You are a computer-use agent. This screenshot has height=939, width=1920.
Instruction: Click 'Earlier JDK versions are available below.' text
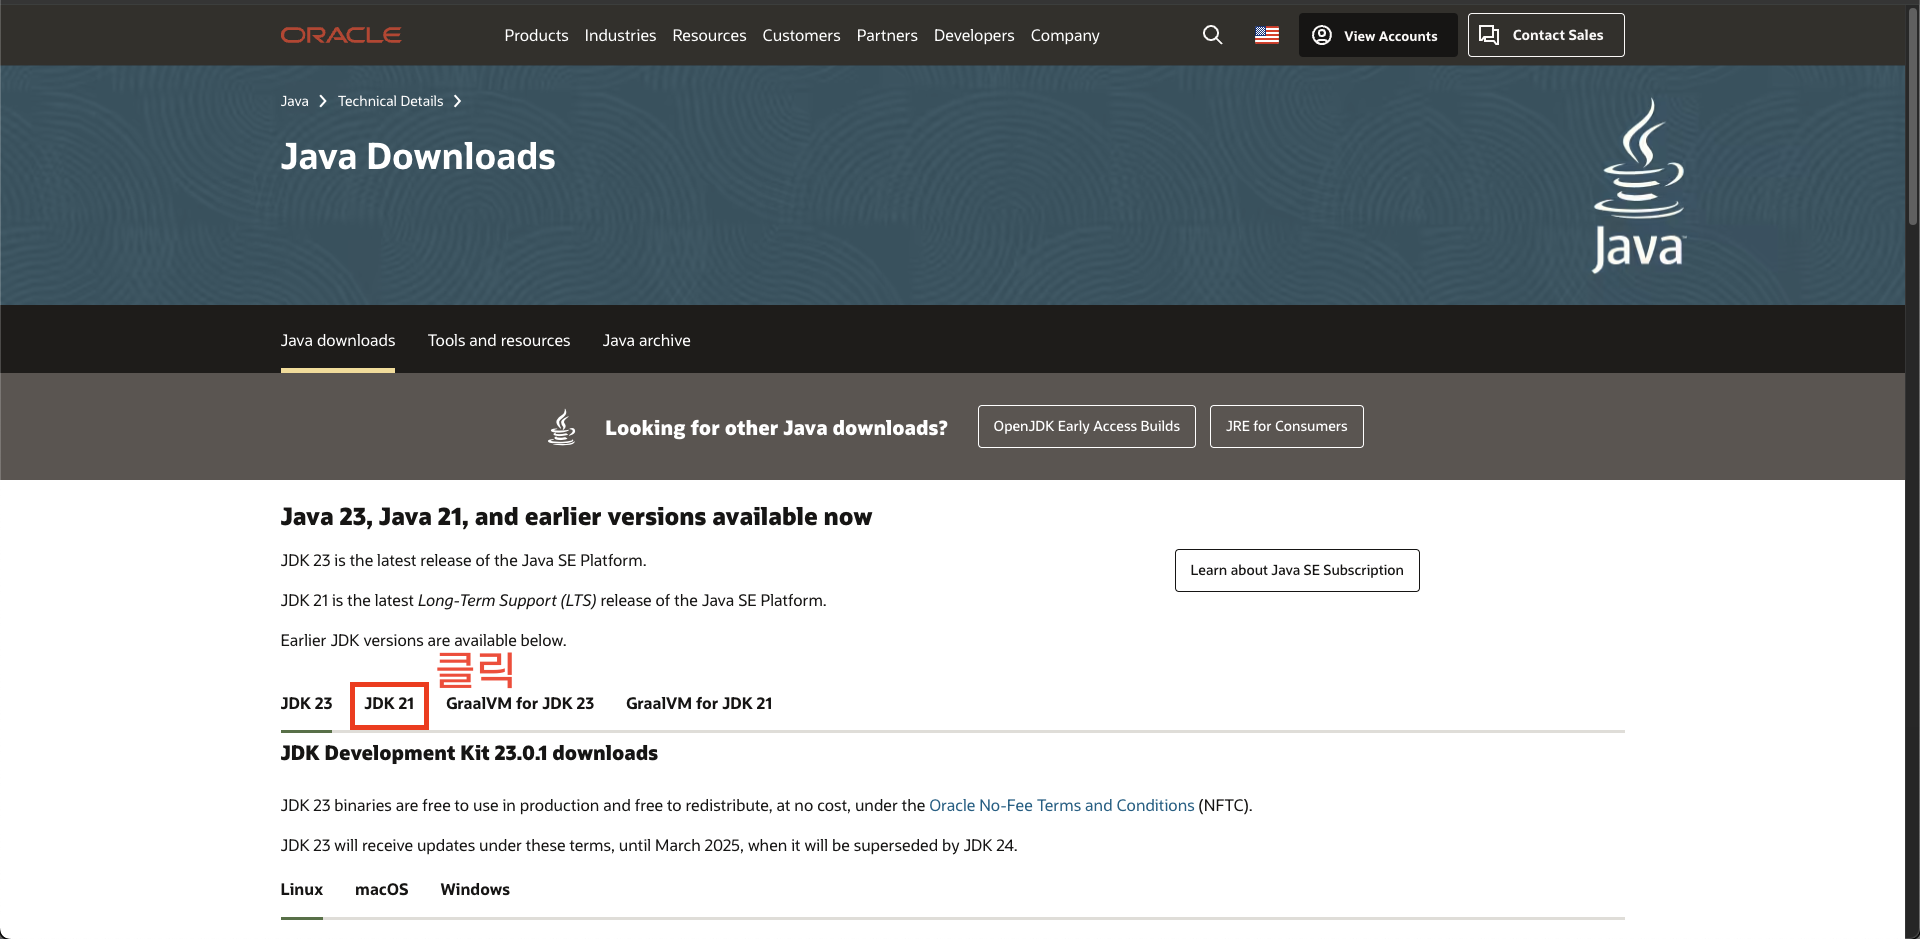pos(423,640)
